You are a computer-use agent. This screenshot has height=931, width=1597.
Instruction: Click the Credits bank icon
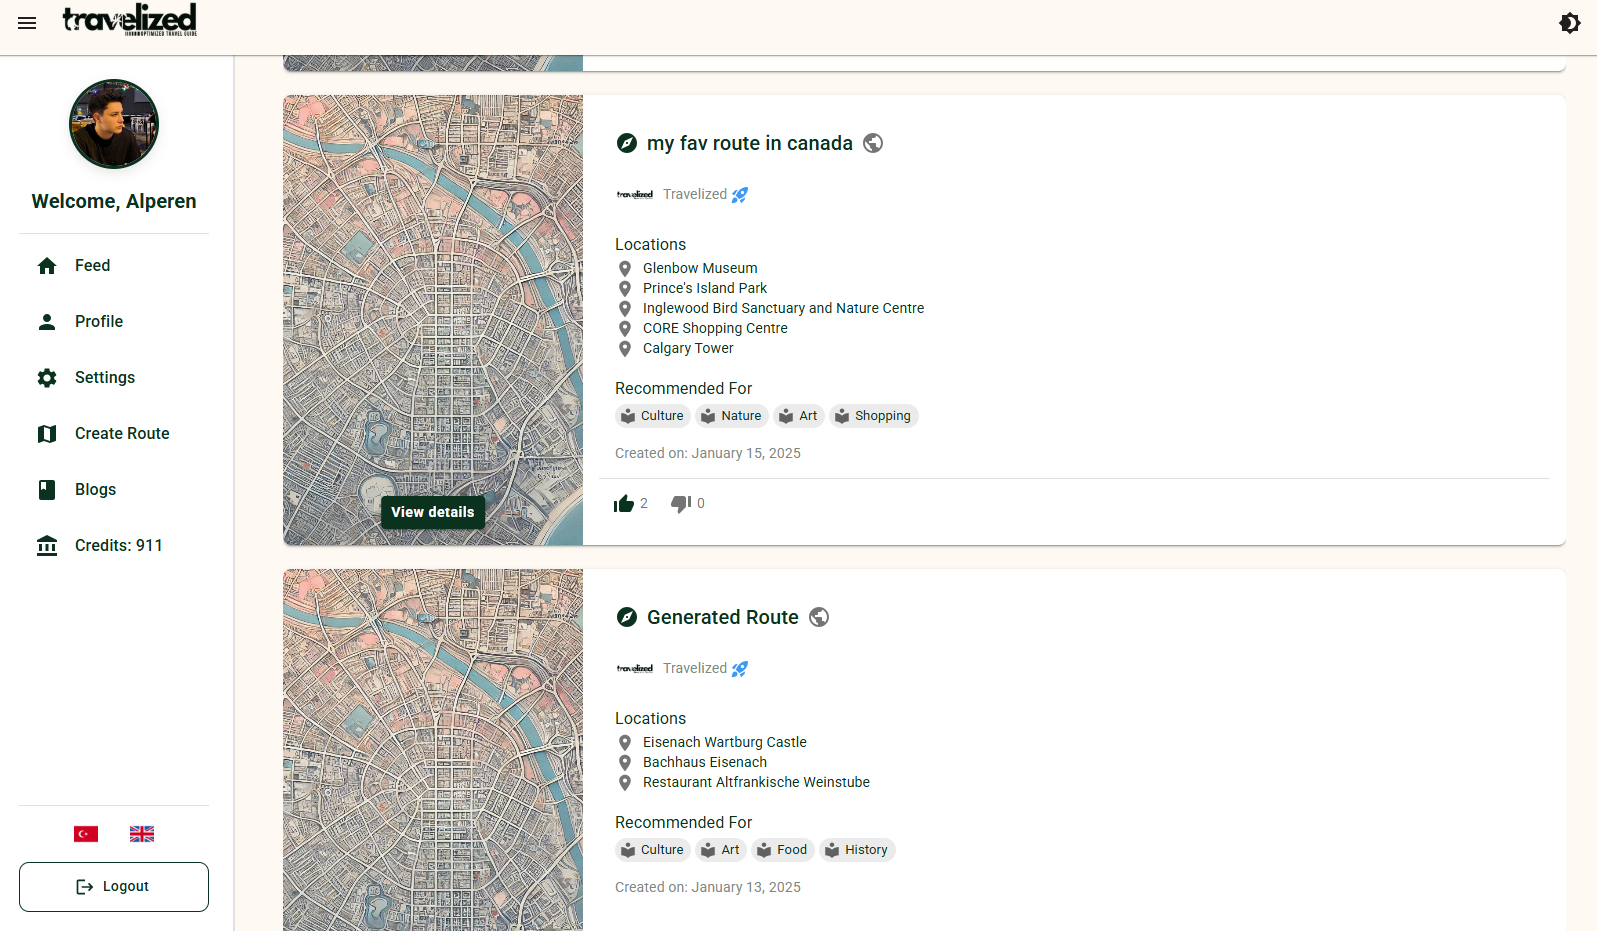point(47,545)
